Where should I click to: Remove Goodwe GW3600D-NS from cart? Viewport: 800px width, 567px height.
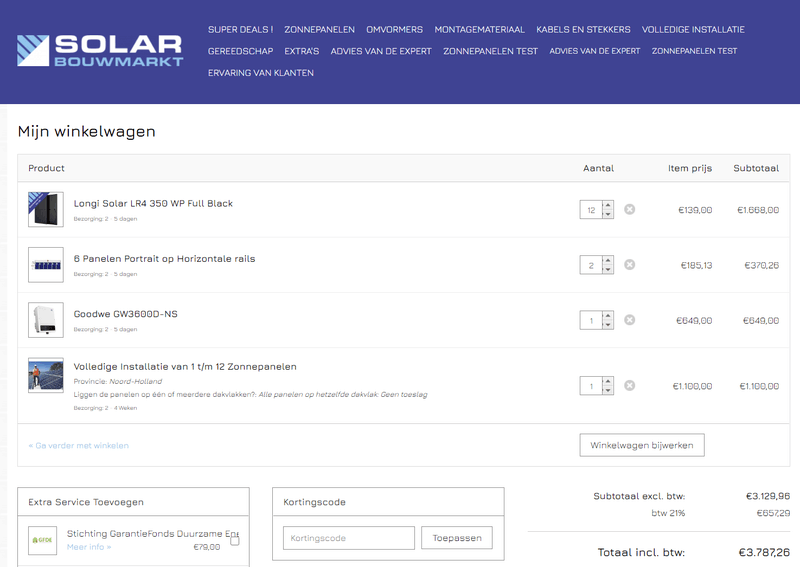630,319
